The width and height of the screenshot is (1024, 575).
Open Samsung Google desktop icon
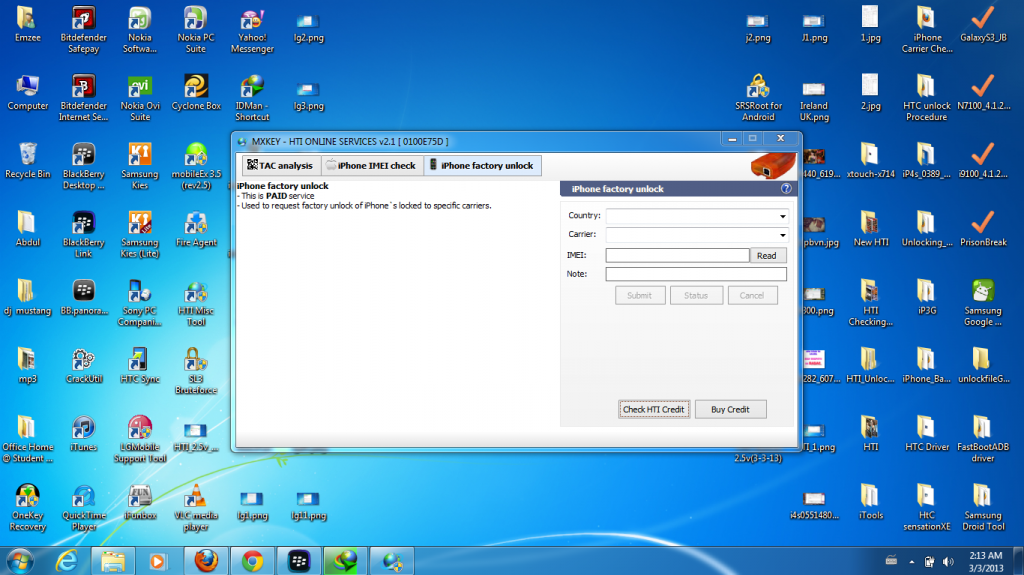[983, 303]
